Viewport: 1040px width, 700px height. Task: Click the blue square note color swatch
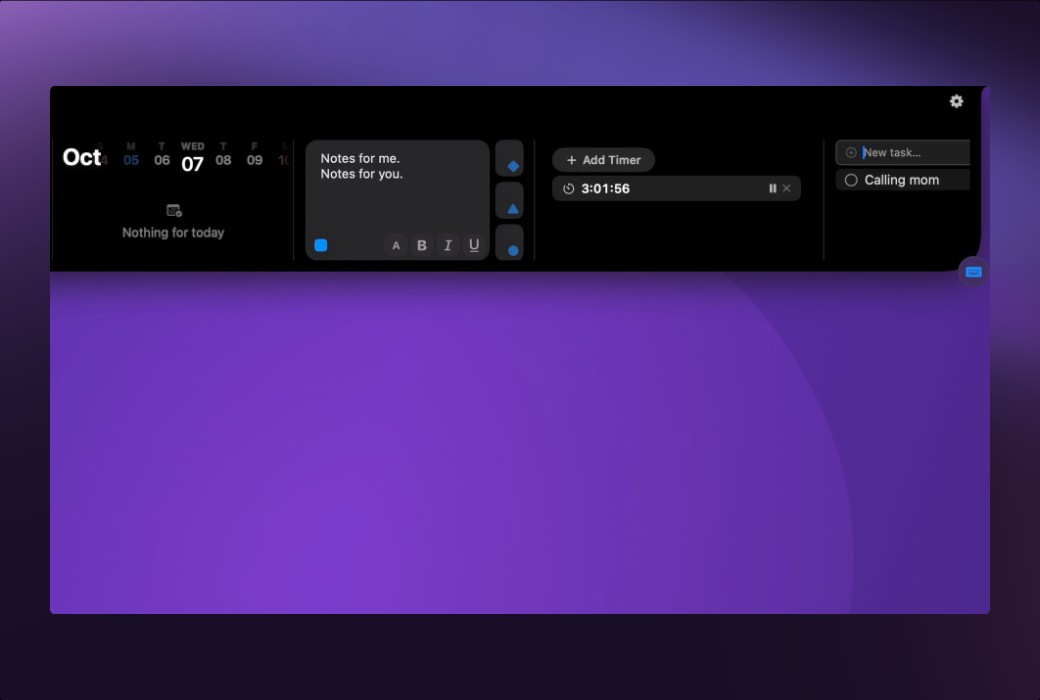coord(321,245)
